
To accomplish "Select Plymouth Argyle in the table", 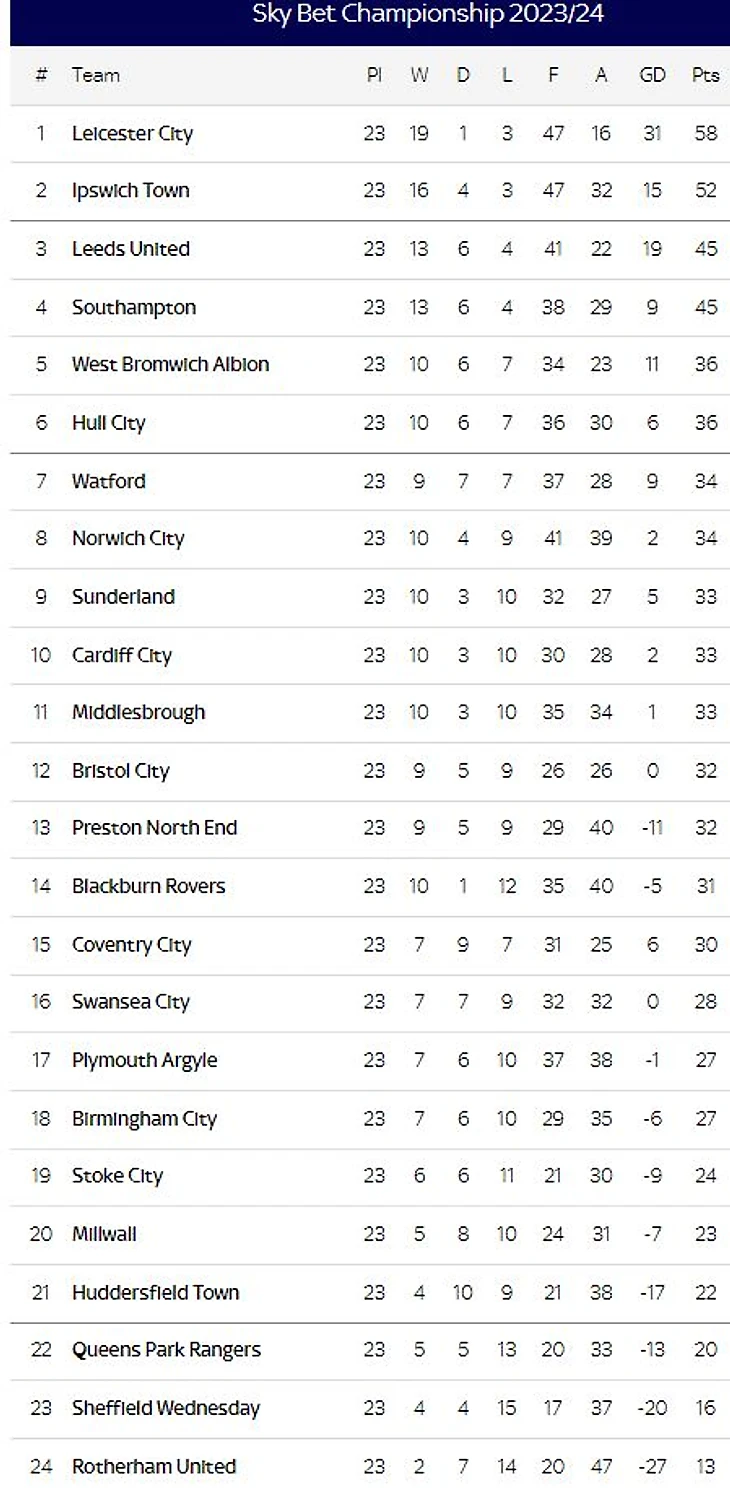I will click(x=144, y=1060).
